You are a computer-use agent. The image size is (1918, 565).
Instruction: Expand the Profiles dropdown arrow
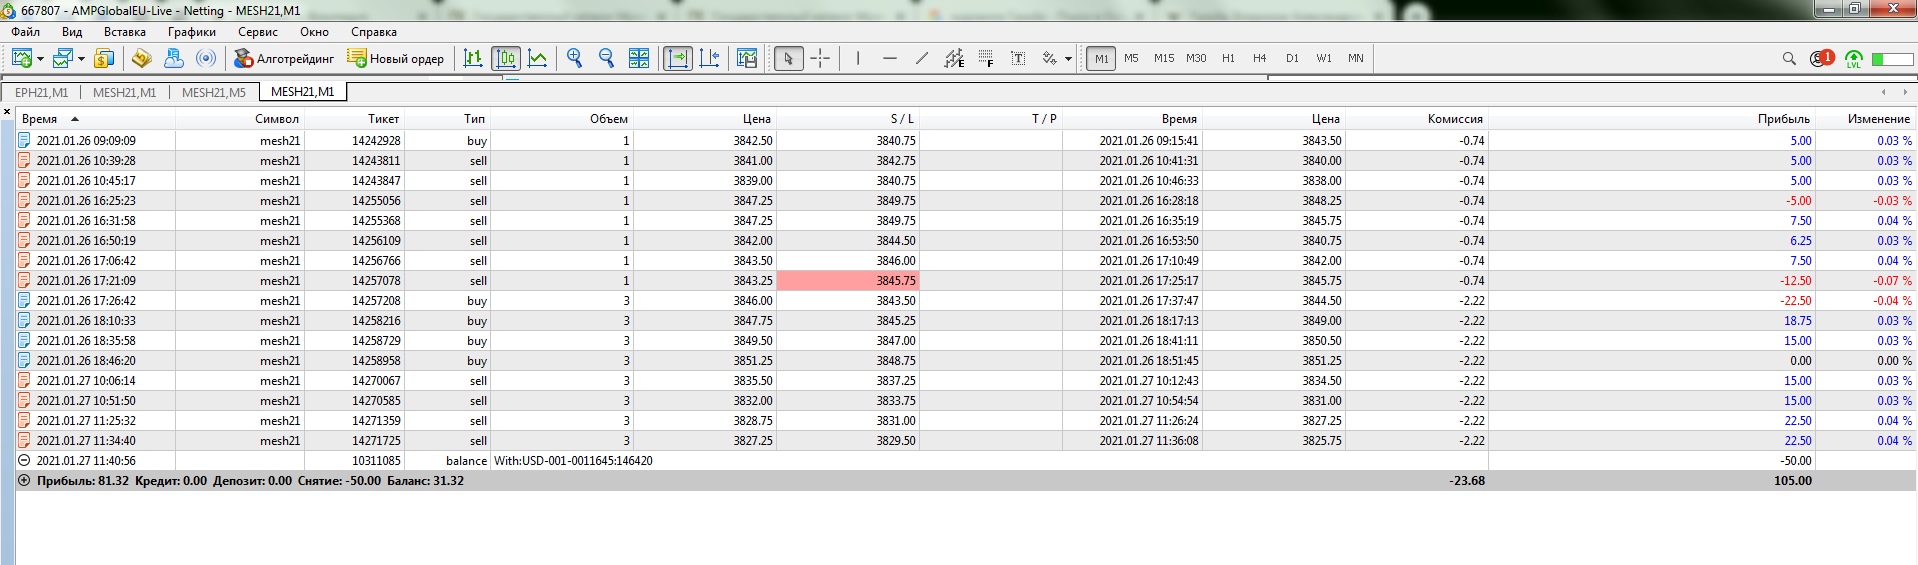(x=81, y=59)
